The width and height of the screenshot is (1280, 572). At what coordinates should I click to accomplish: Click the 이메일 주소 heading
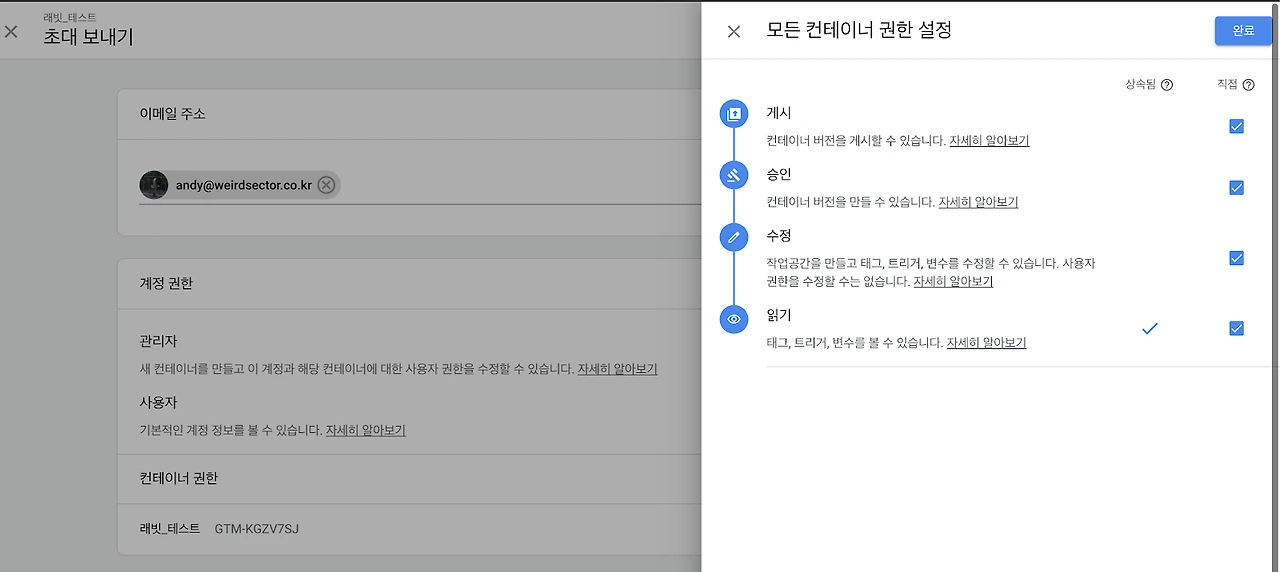(172, 114)
